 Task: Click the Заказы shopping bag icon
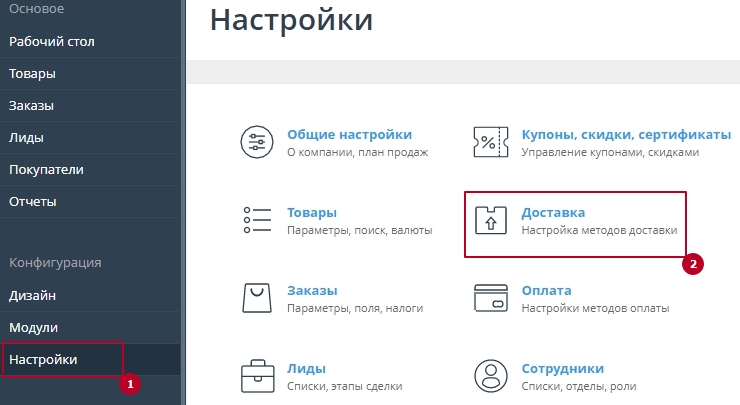pyautogui.click(x=257, y=298)
